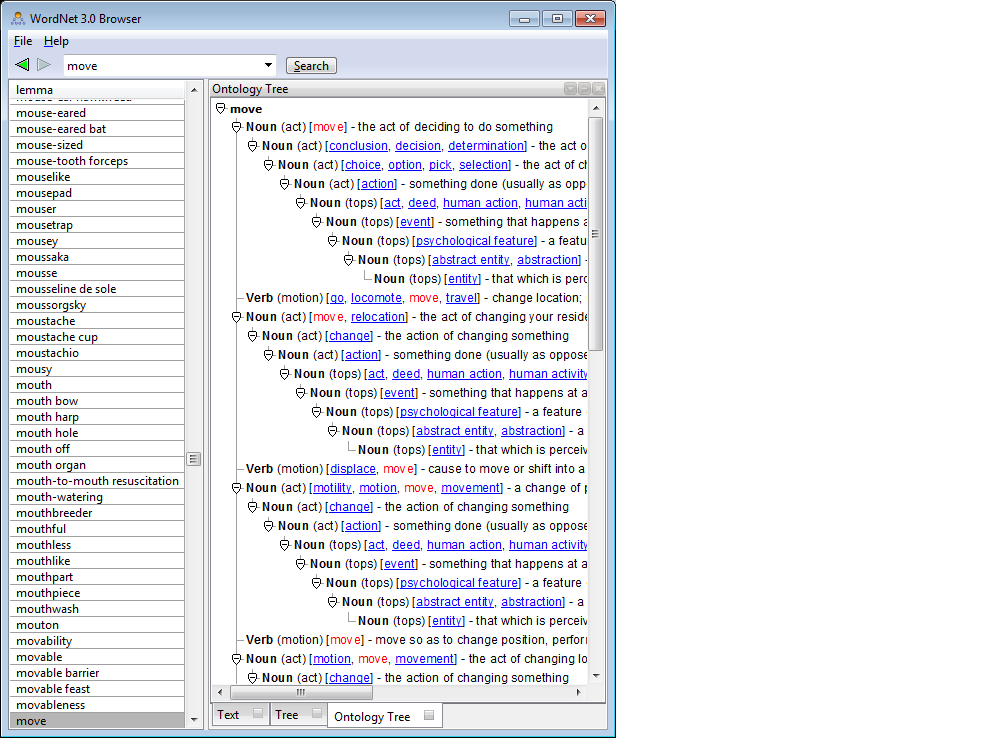Viewport: 1008px width, 738px height.
Task: Click the 'motility' link
Action: tap(332, 488)
